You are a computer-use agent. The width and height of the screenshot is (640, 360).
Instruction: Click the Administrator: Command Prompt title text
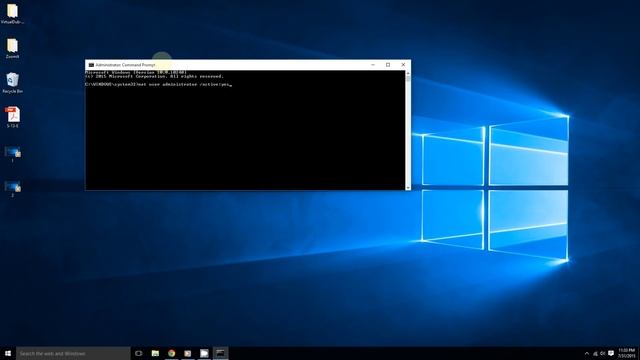point(125,65)
